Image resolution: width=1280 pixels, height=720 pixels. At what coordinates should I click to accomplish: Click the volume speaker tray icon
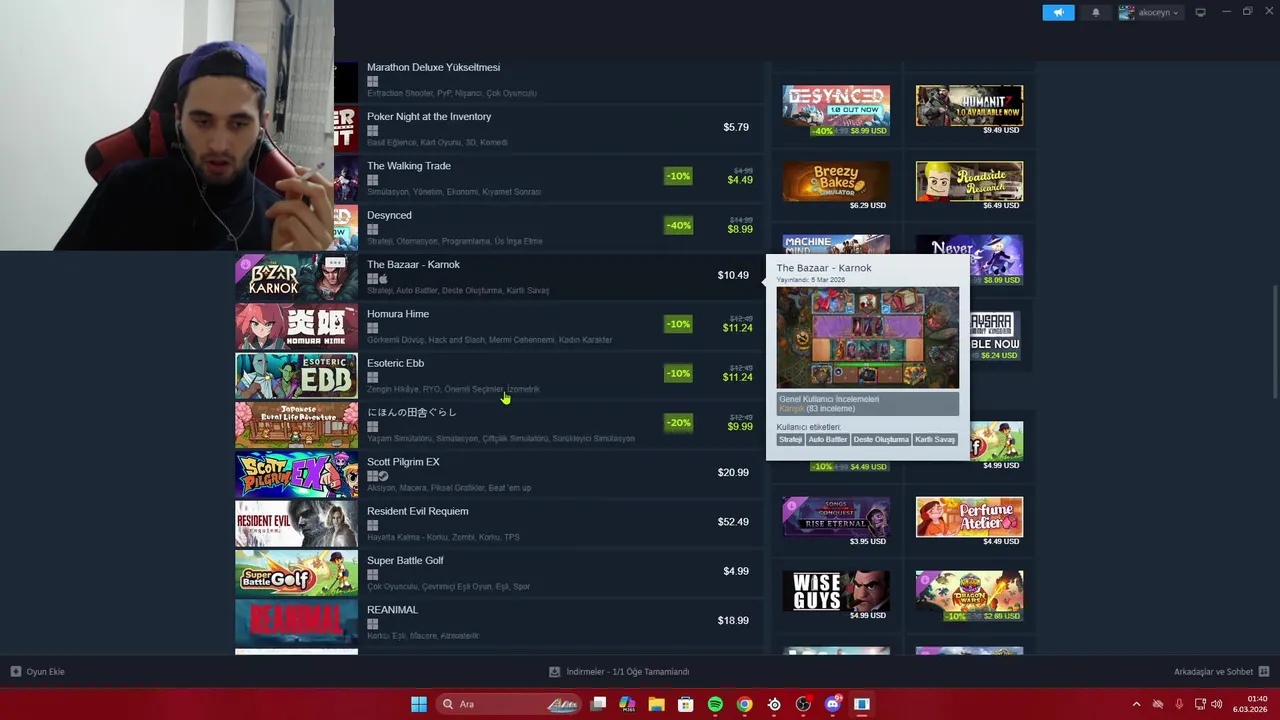point(1217,704)
